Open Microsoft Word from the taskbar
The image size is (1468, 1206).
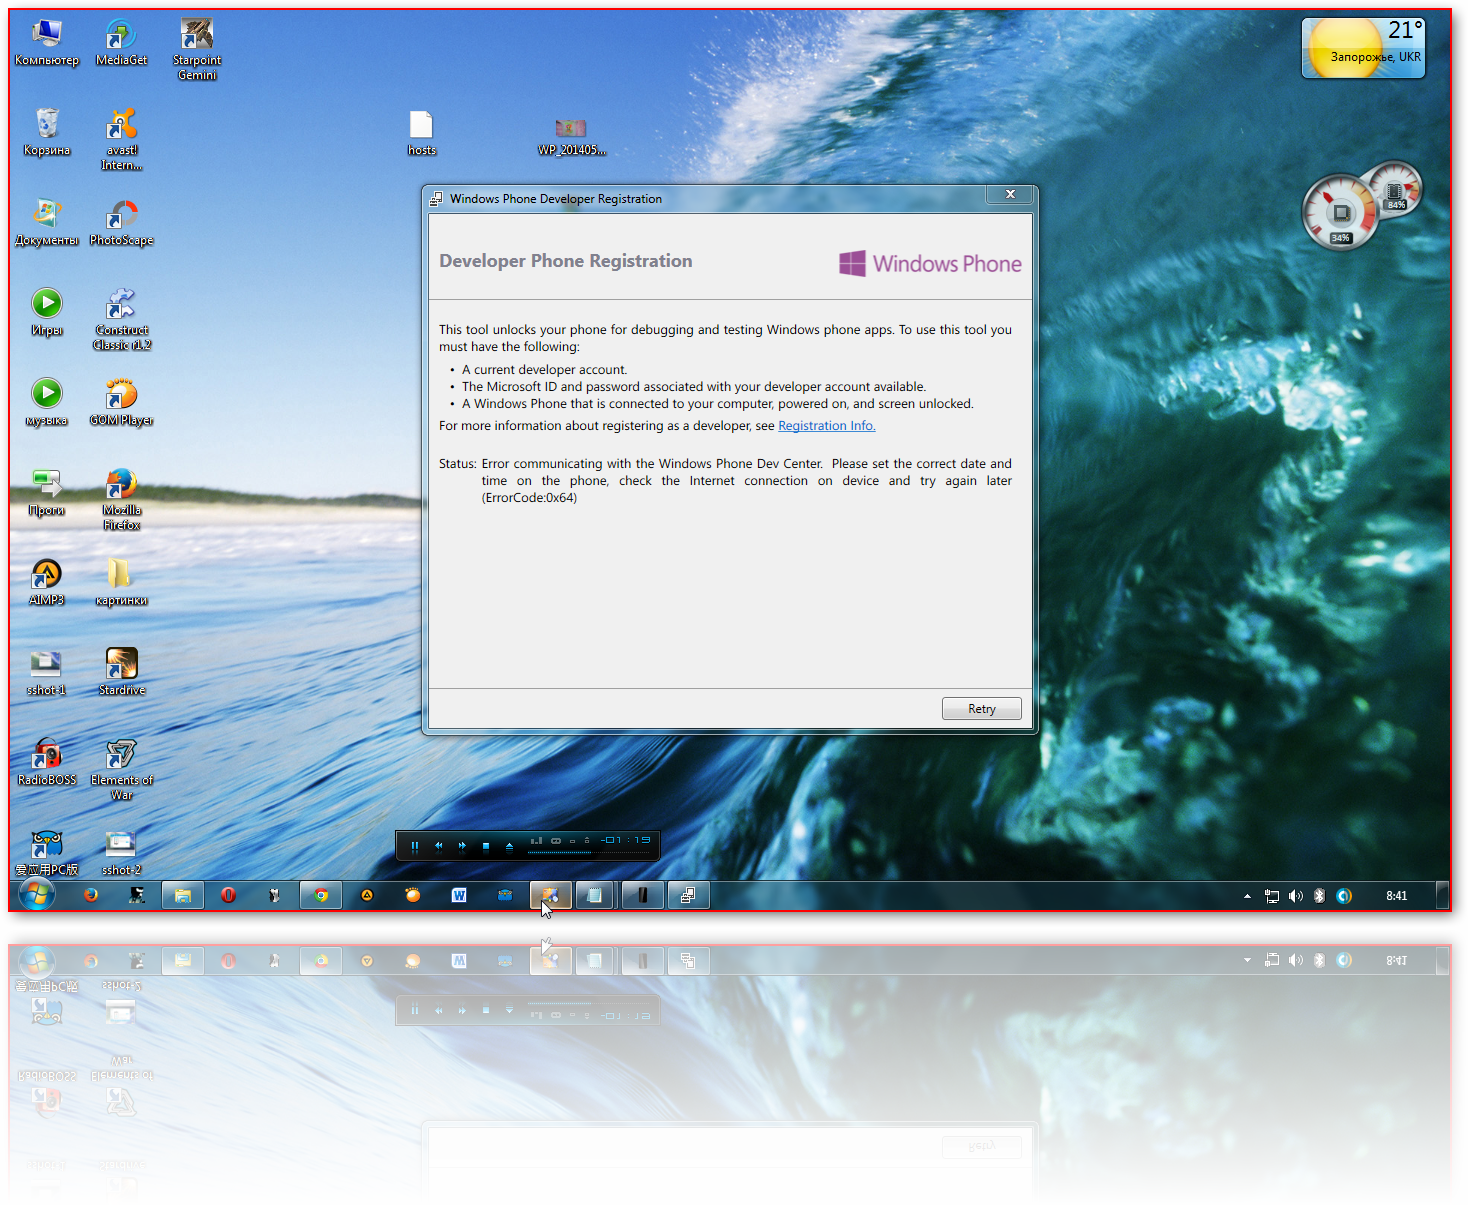coord(459,895)
